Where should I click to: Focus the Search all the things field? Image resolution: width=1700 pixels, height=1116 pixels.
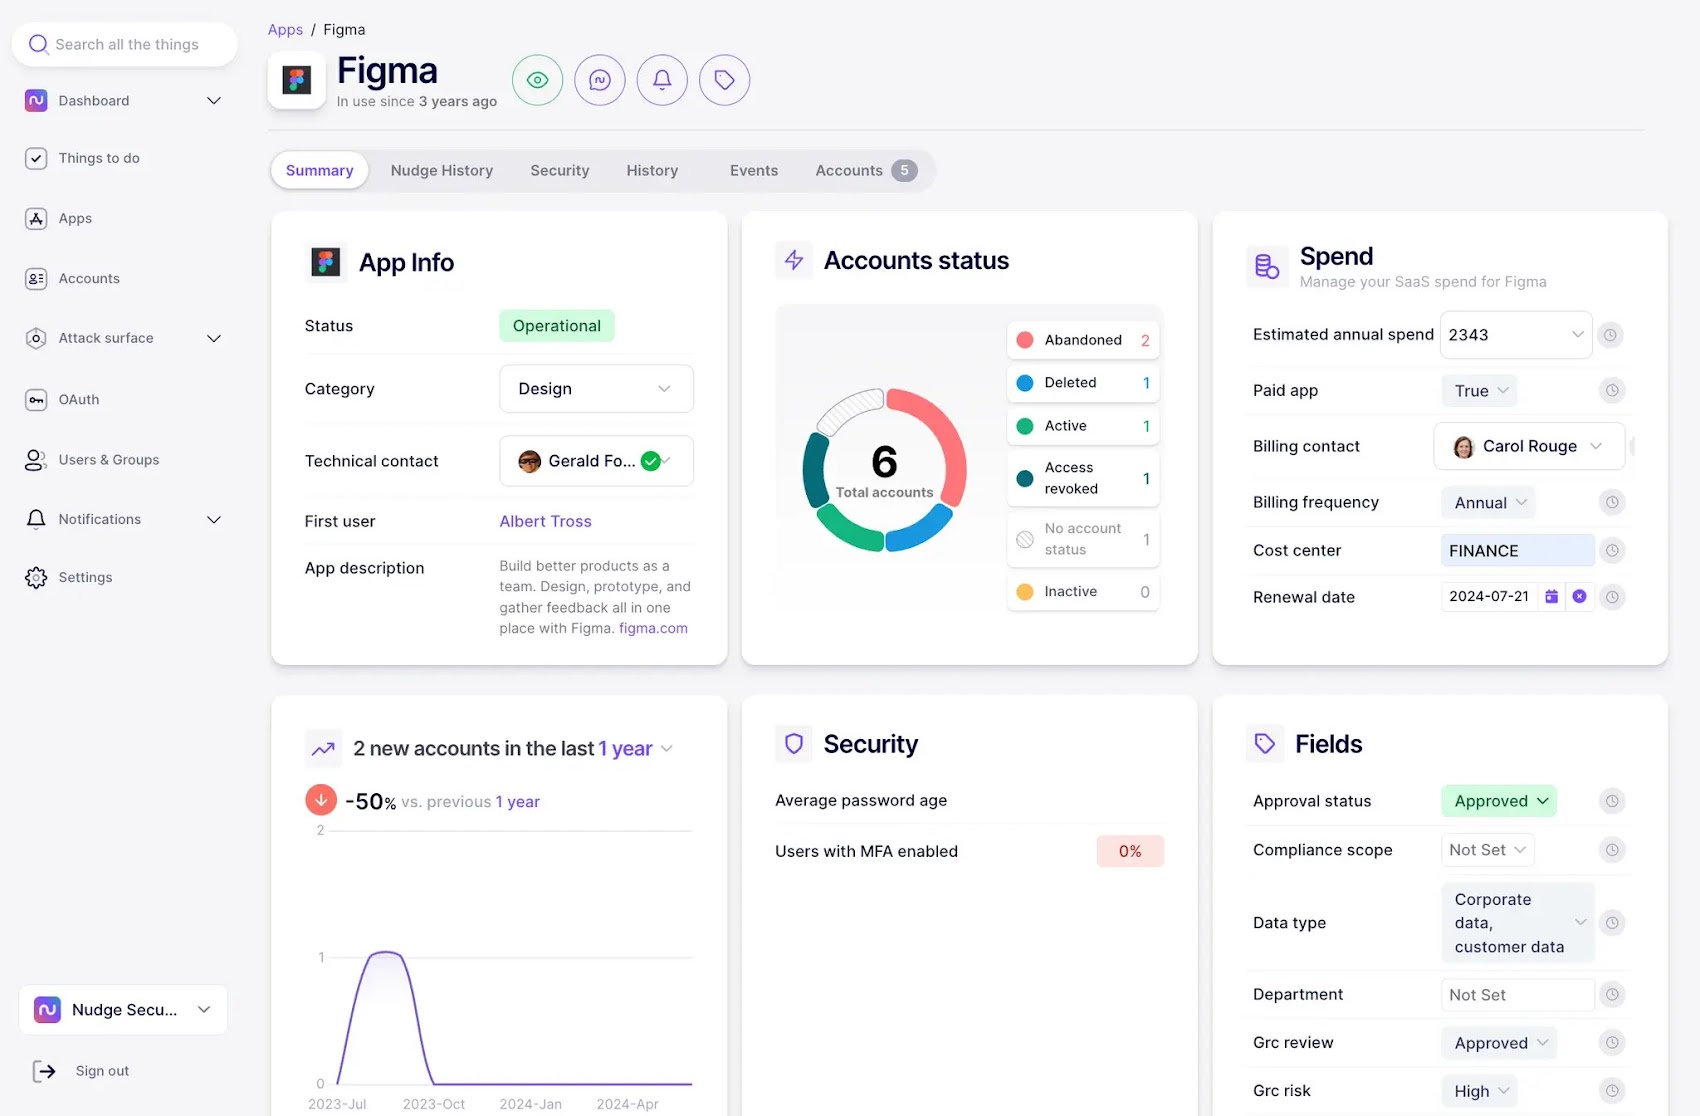(126, 44)
